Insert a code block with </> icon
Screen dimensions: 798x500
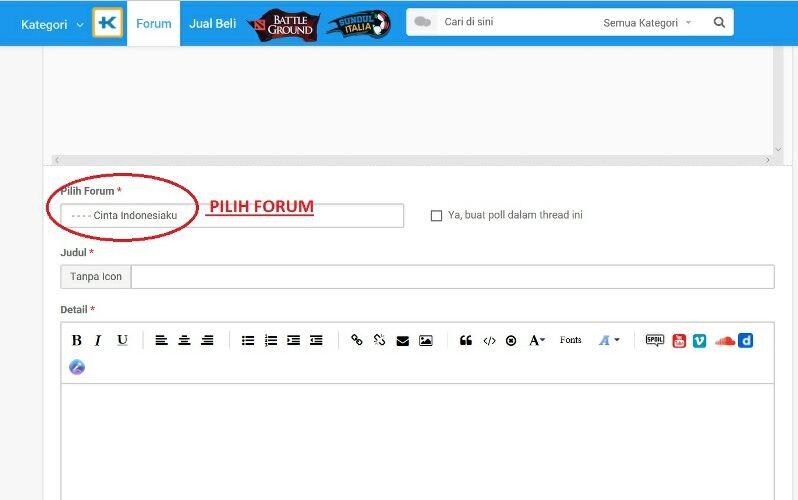coord(489,341)
